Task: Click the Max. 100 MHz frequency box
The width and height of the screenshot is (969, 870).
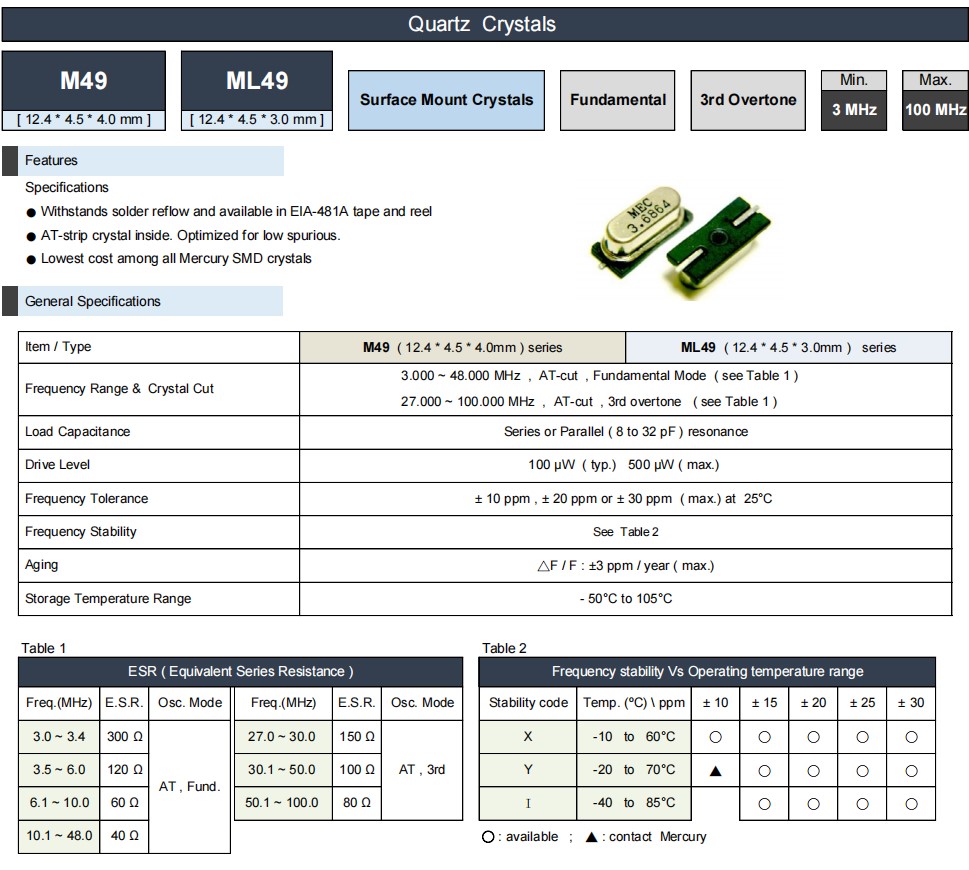Action: tap(935, 100)
